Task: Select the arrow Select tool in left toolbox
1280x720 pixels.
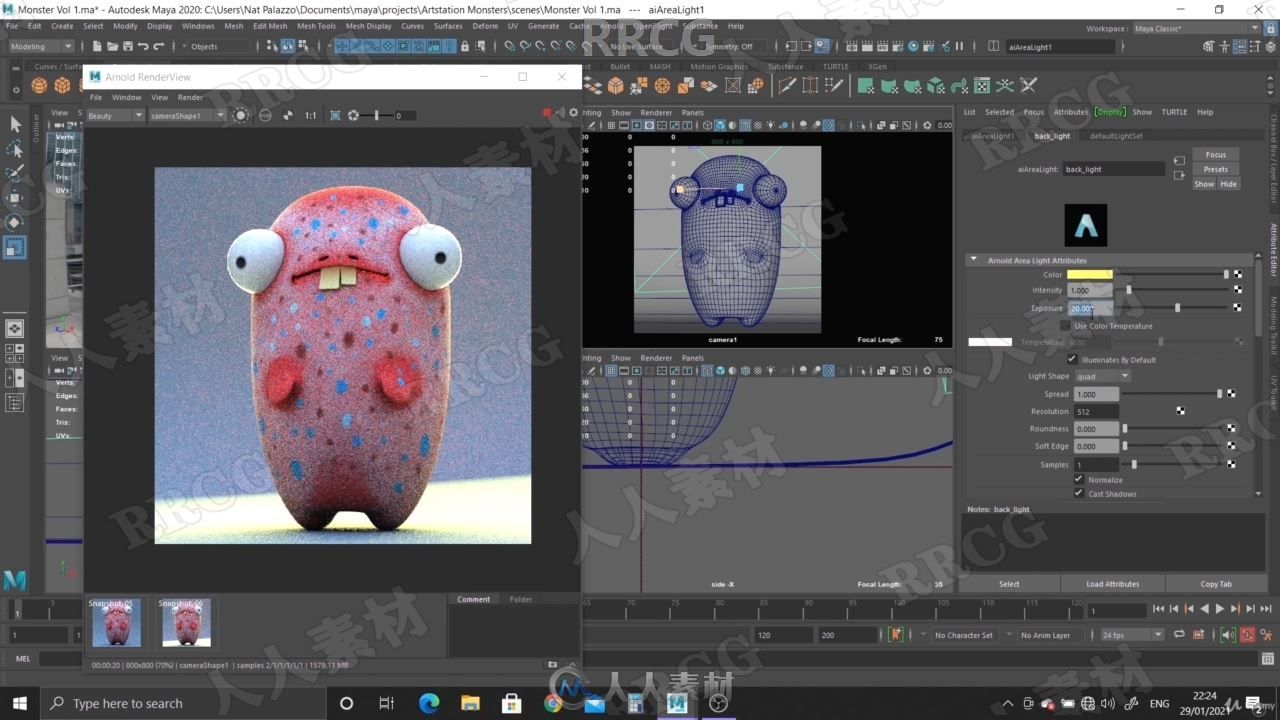Action: [x=15, y=124]
